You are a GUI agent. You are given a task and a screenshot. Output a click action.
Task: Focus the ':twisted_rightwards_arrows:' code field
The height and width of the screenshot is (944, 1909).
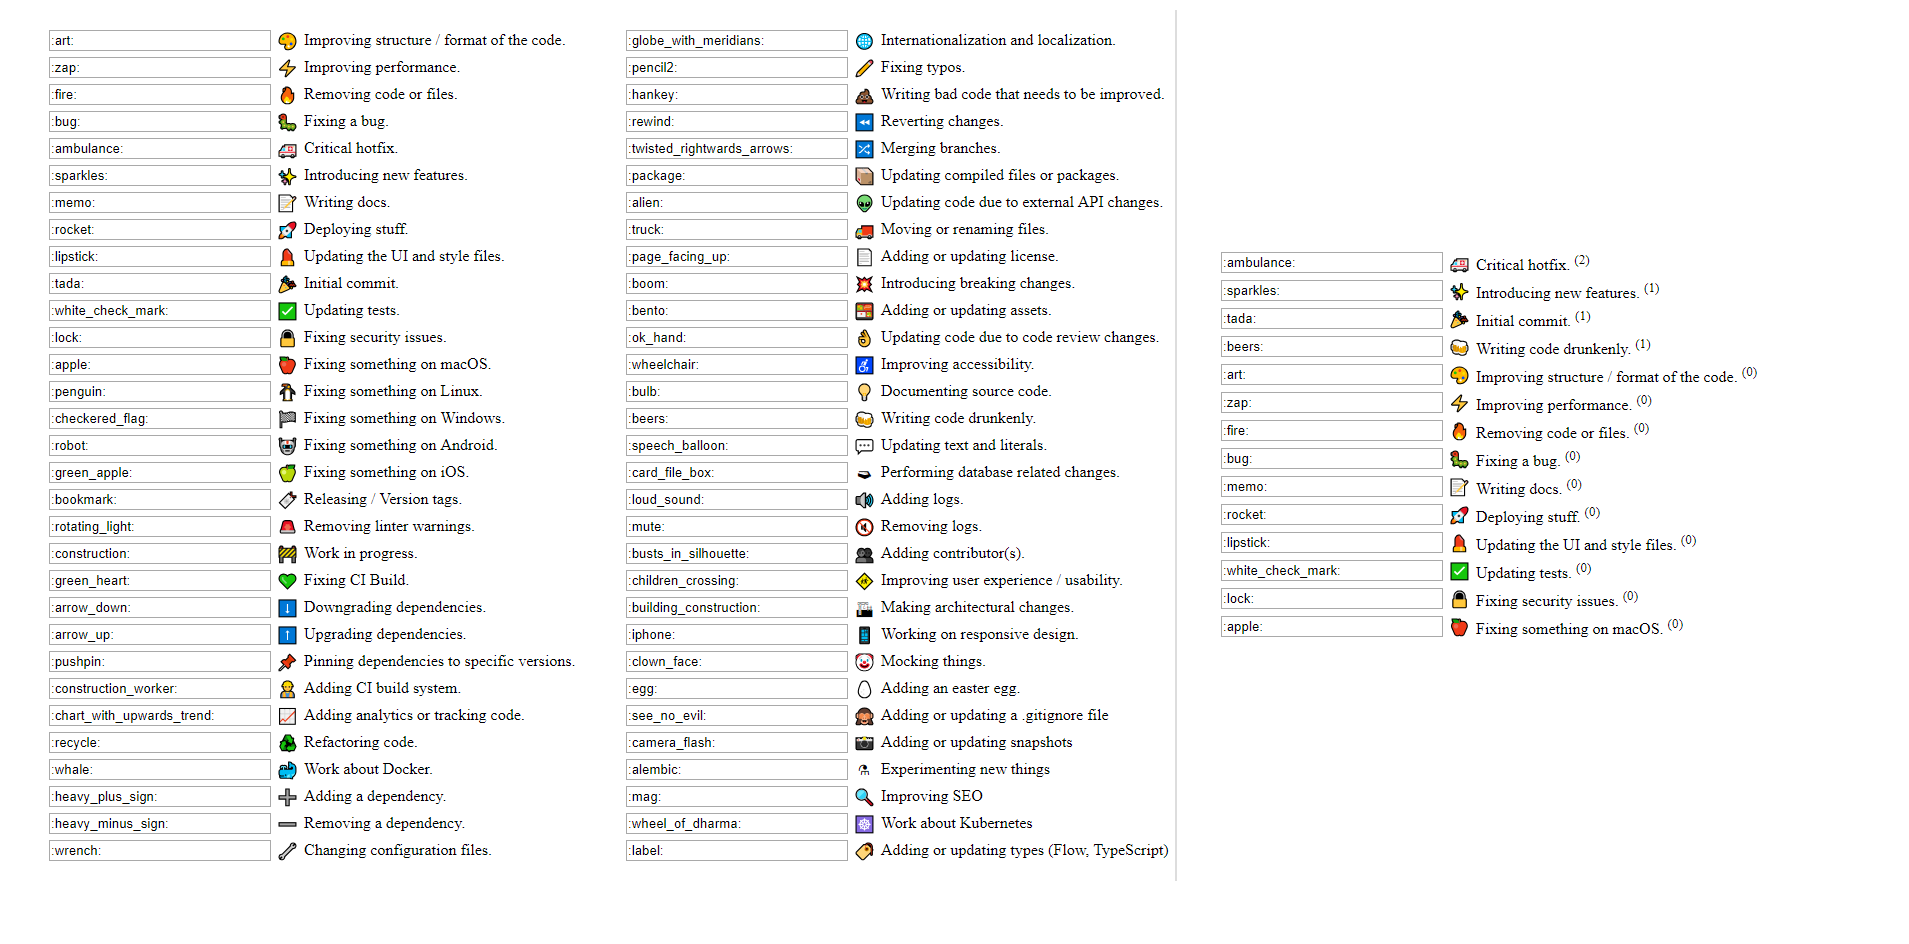click(x=737, y=149)
